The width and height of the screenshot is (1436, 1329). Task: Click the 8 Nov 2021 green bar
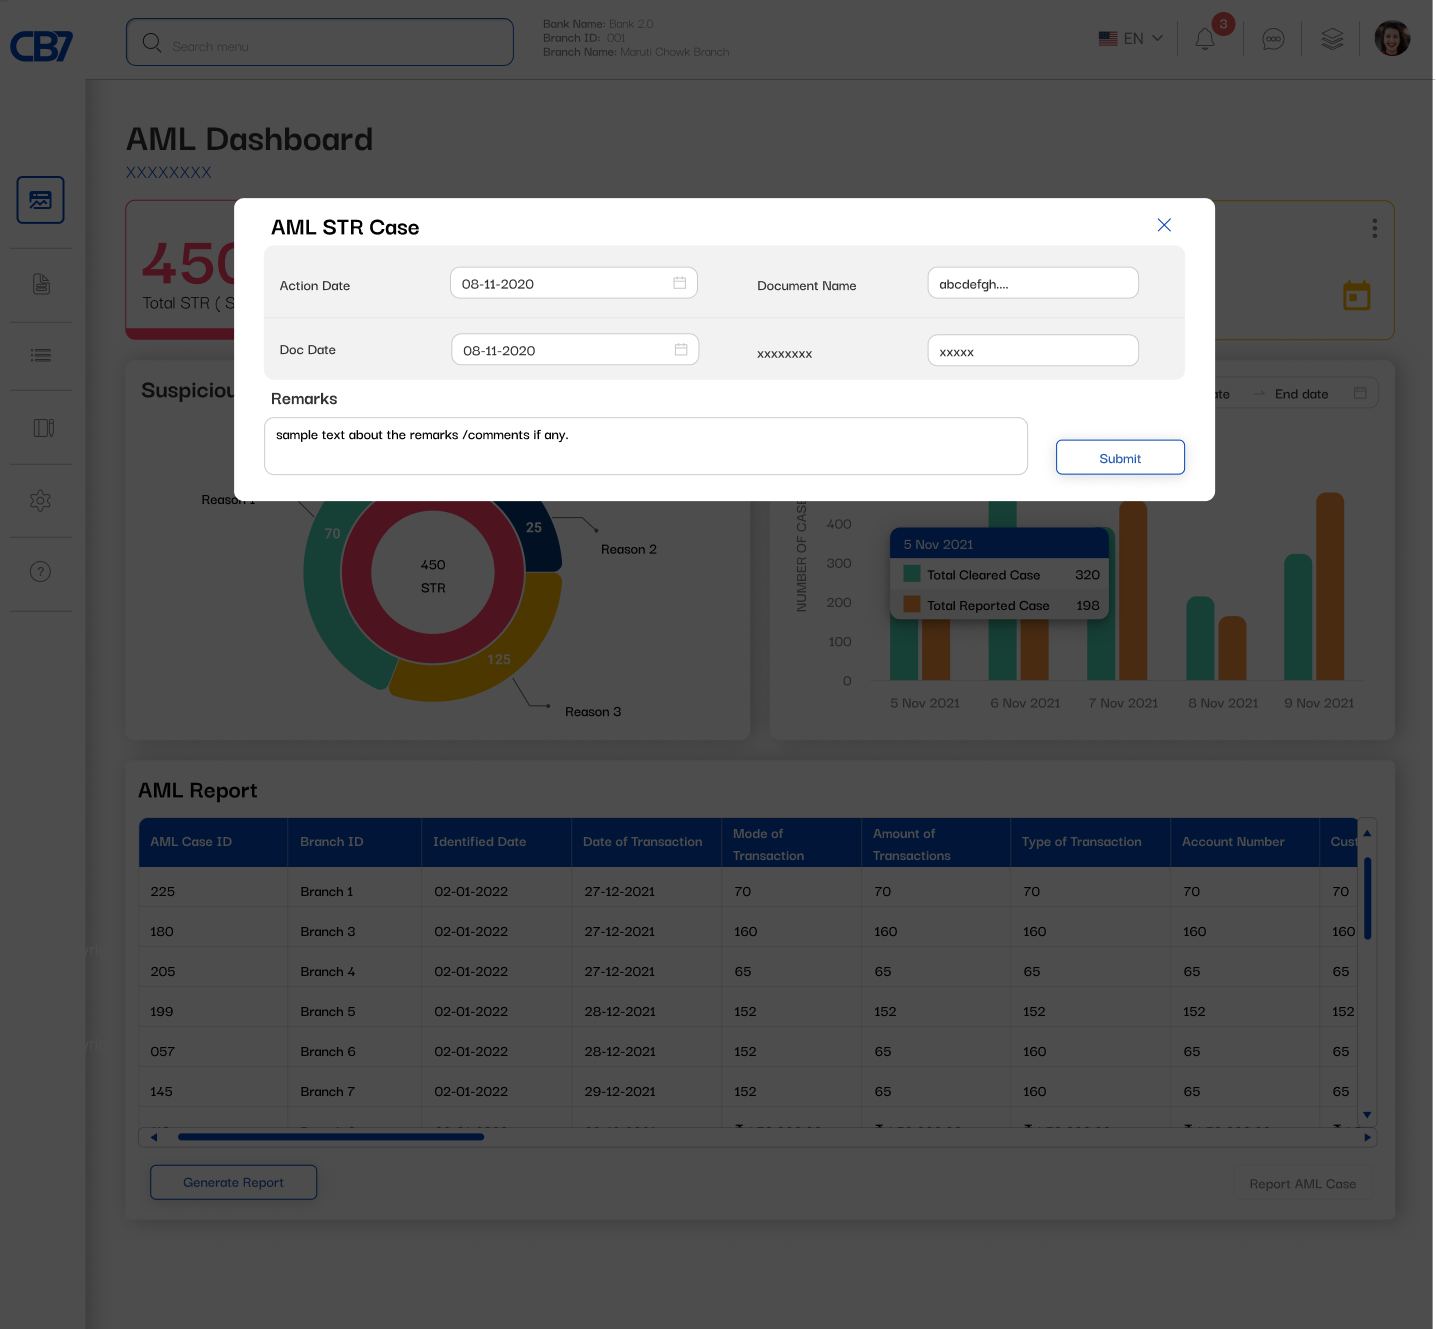(1200, 638)
